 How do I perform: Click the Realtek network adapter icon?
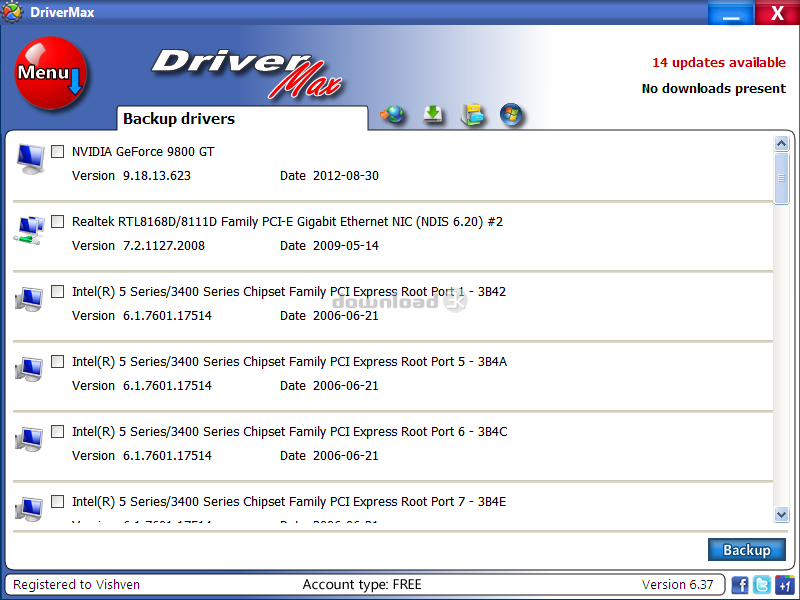pyautogui.click(x=29, y=230)
